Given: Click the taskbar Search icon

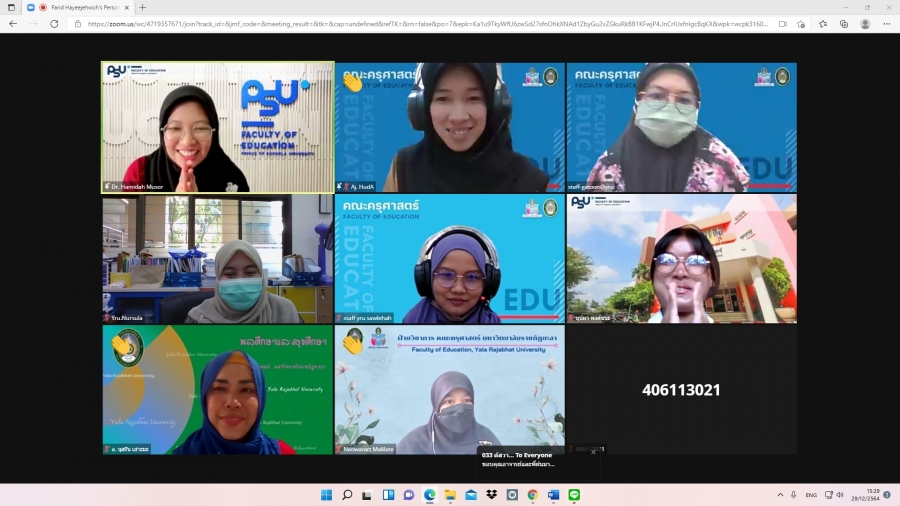Looking at the screenshot, I should point(347,495).
